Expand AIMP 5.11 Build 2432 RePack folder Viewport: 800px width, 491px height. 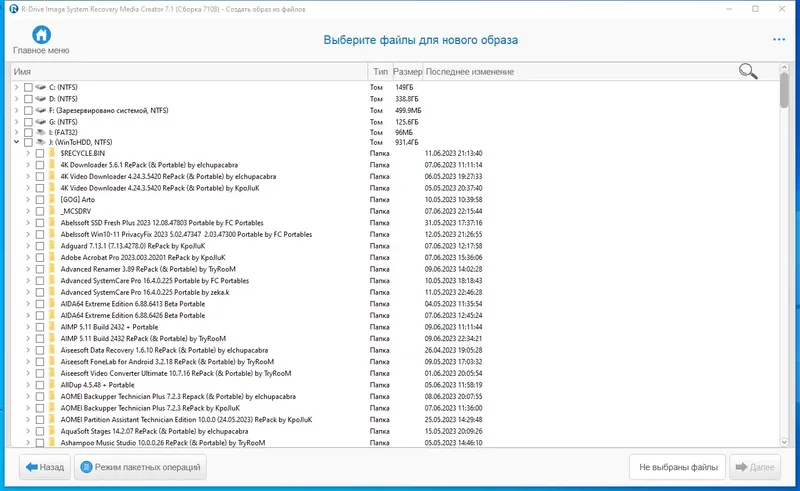[28, 339]
